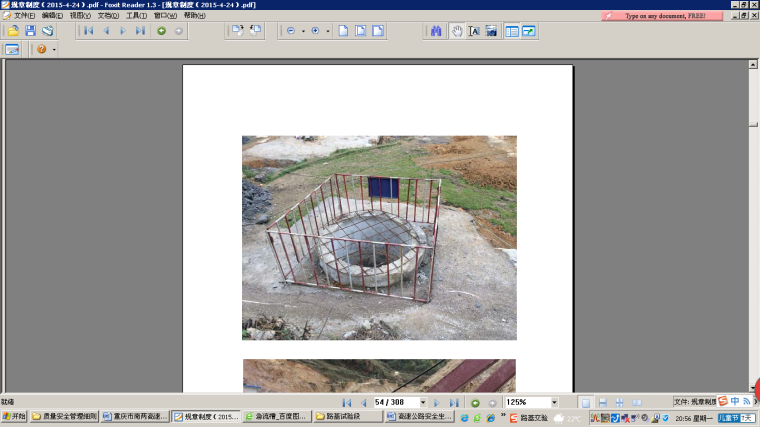
Task: Click the Print icon in toolbar
Action: [47, 31]
